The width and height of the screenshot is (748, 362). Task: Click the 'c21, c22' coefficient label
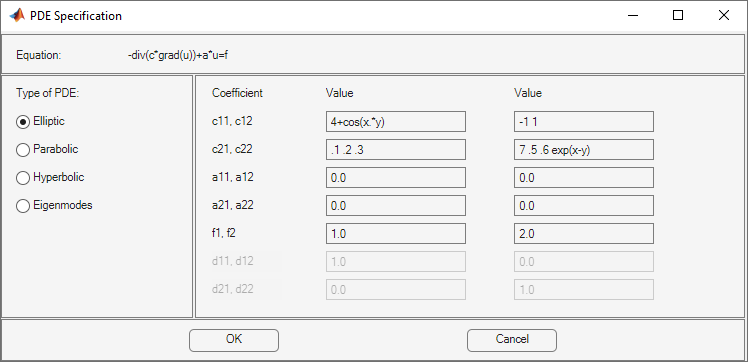pos(232,149)
